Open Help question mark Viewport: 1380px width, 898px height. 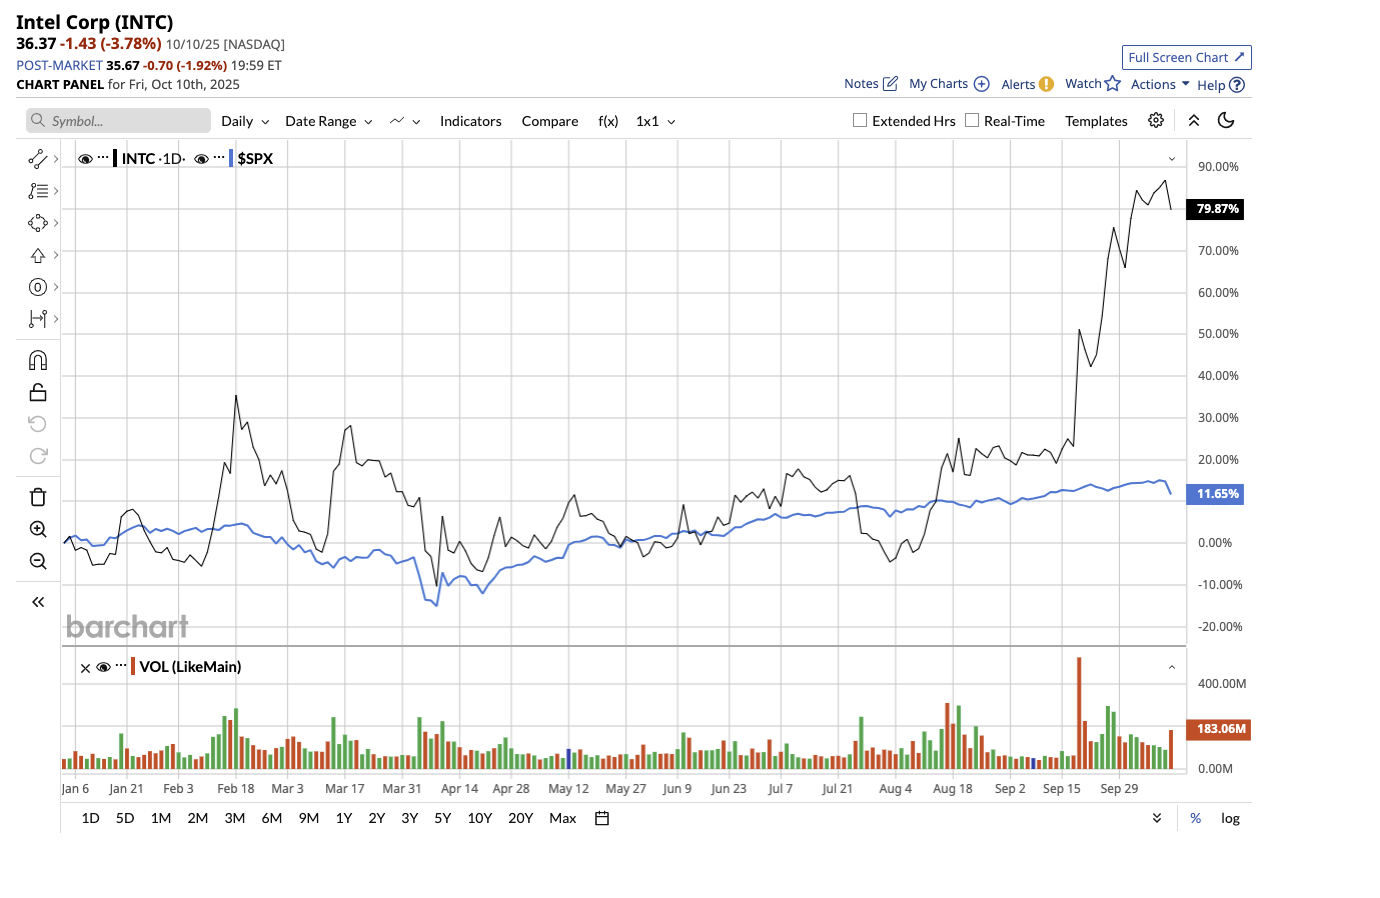(x=1221, y=85)
